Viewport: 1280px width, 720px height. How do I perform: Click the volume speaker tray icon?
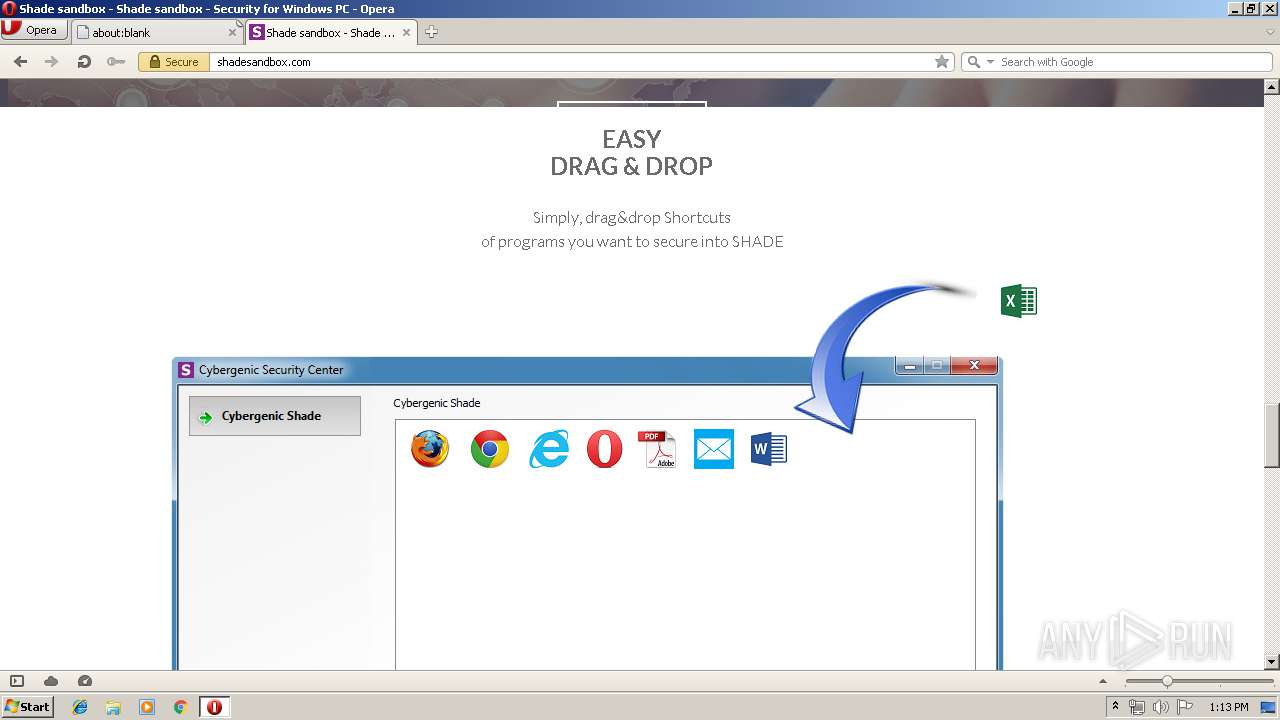click(x=1161, y=707)
